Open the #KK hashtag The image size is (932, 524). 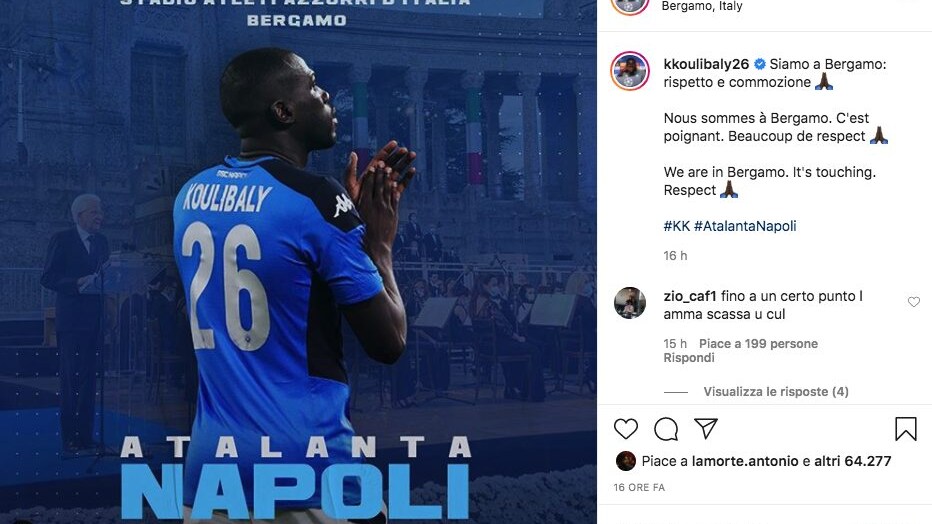tap(676, 226)
